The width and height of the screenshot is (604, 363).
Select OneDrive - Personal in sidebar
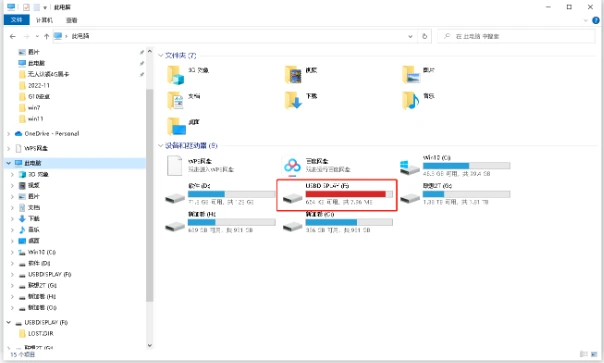47,134
